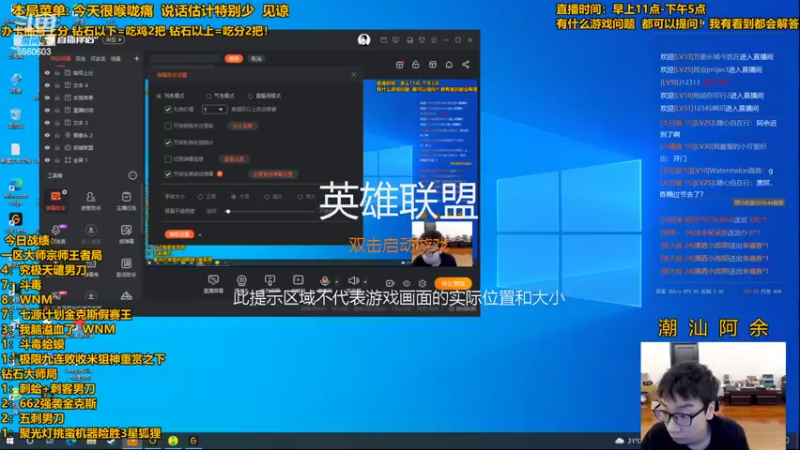
Task: Hide the 文本 3 source layer
Action: click(47, 123)
